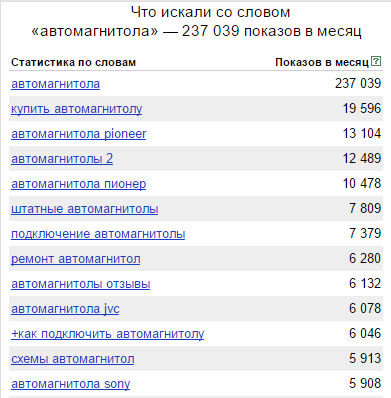Click the Показов в месяц column header
Viewport: 391px width, 398px height.
(x=322, y=62)
